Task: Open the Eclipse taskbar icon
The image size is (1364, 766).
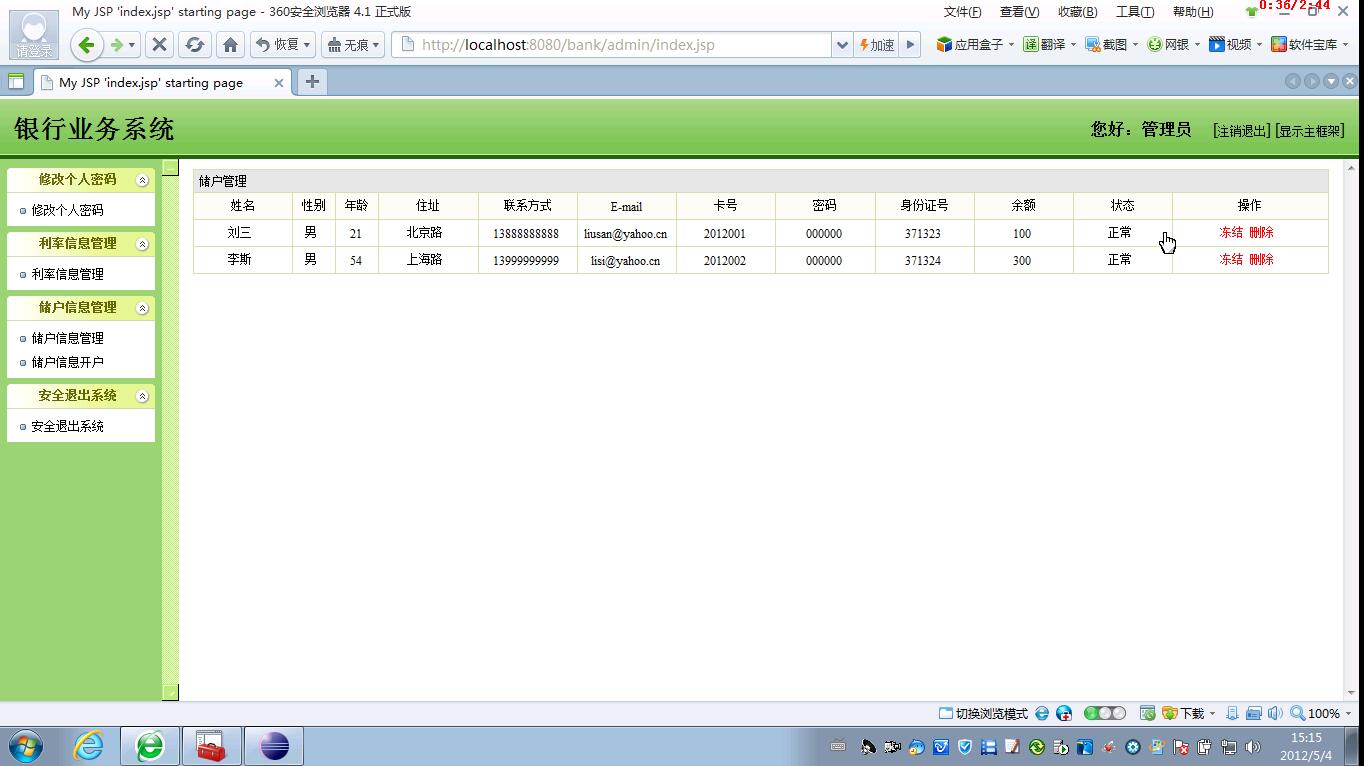Action: coord(273,746)
